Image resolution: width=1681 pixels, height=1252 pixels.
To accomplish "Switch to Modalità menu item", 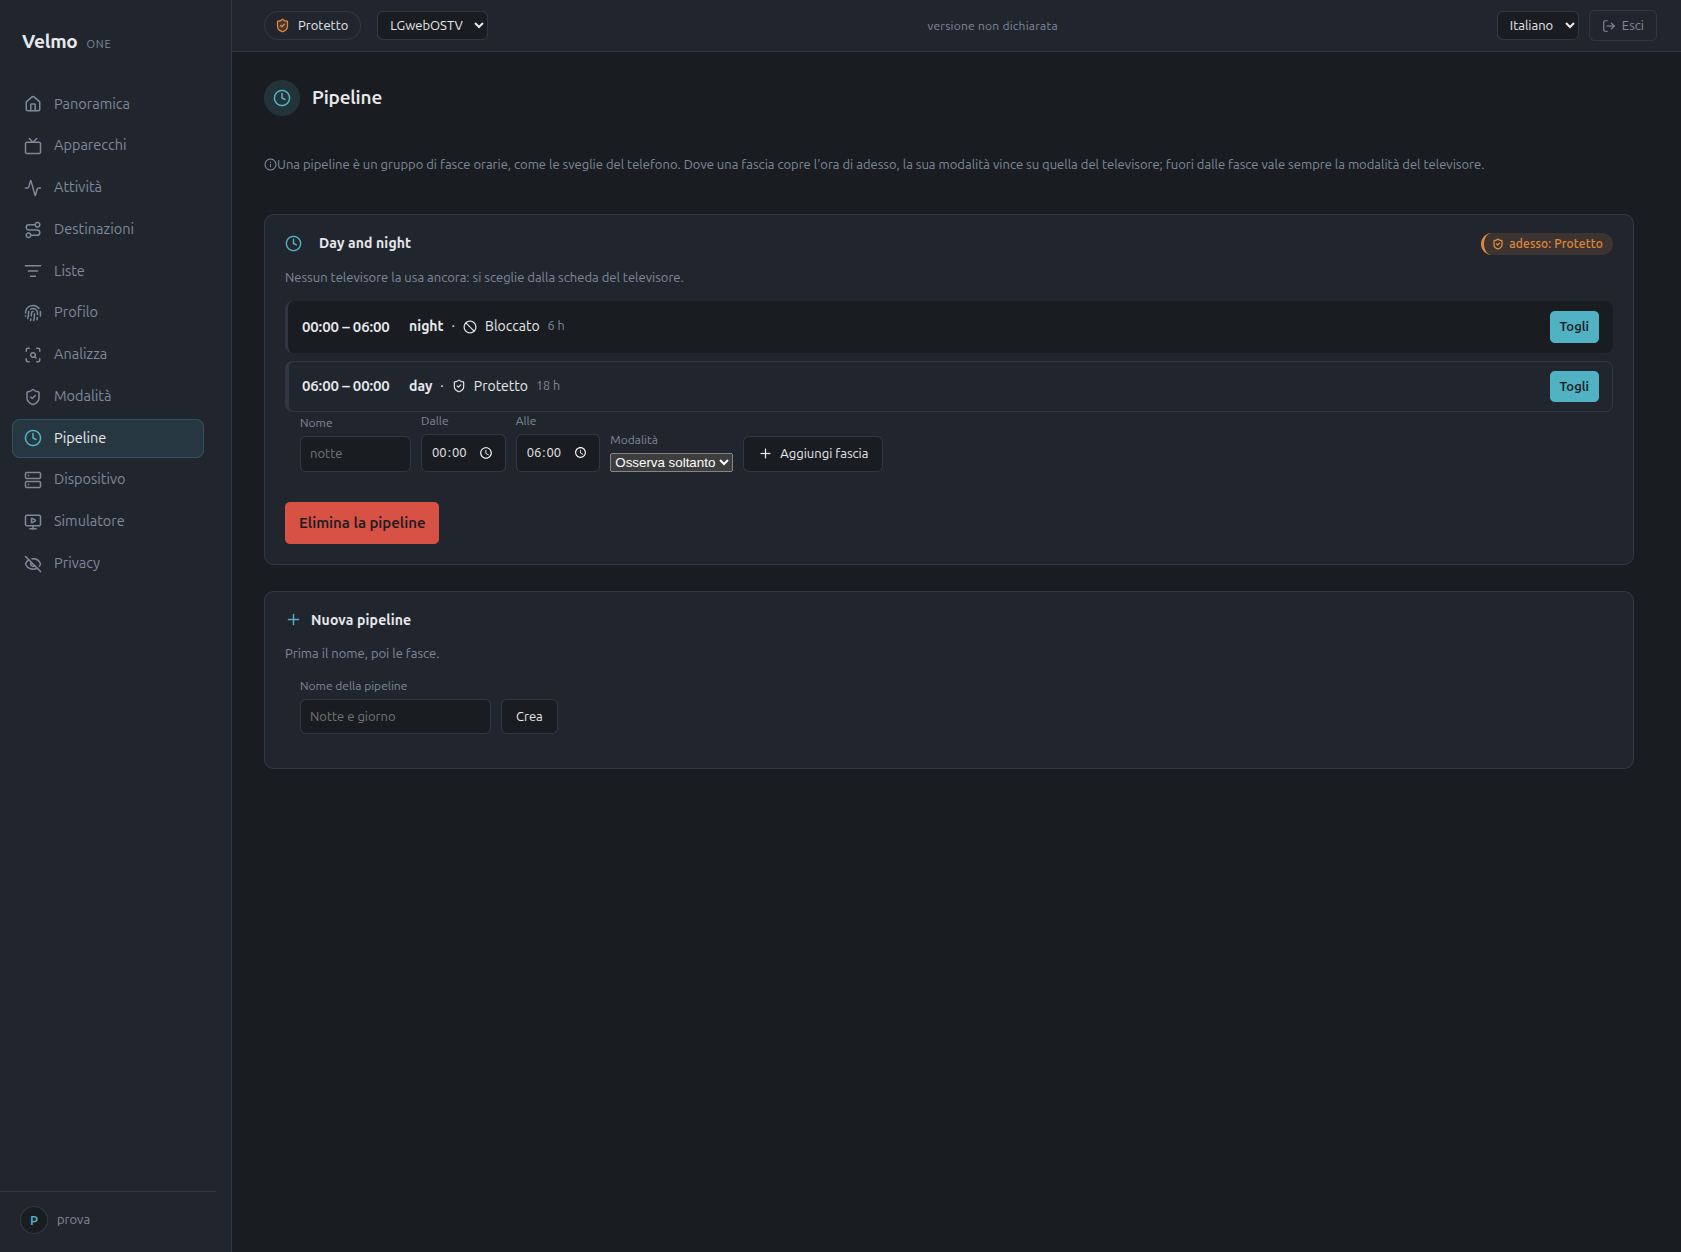I will pyautogui.click(x=108, y=396).
